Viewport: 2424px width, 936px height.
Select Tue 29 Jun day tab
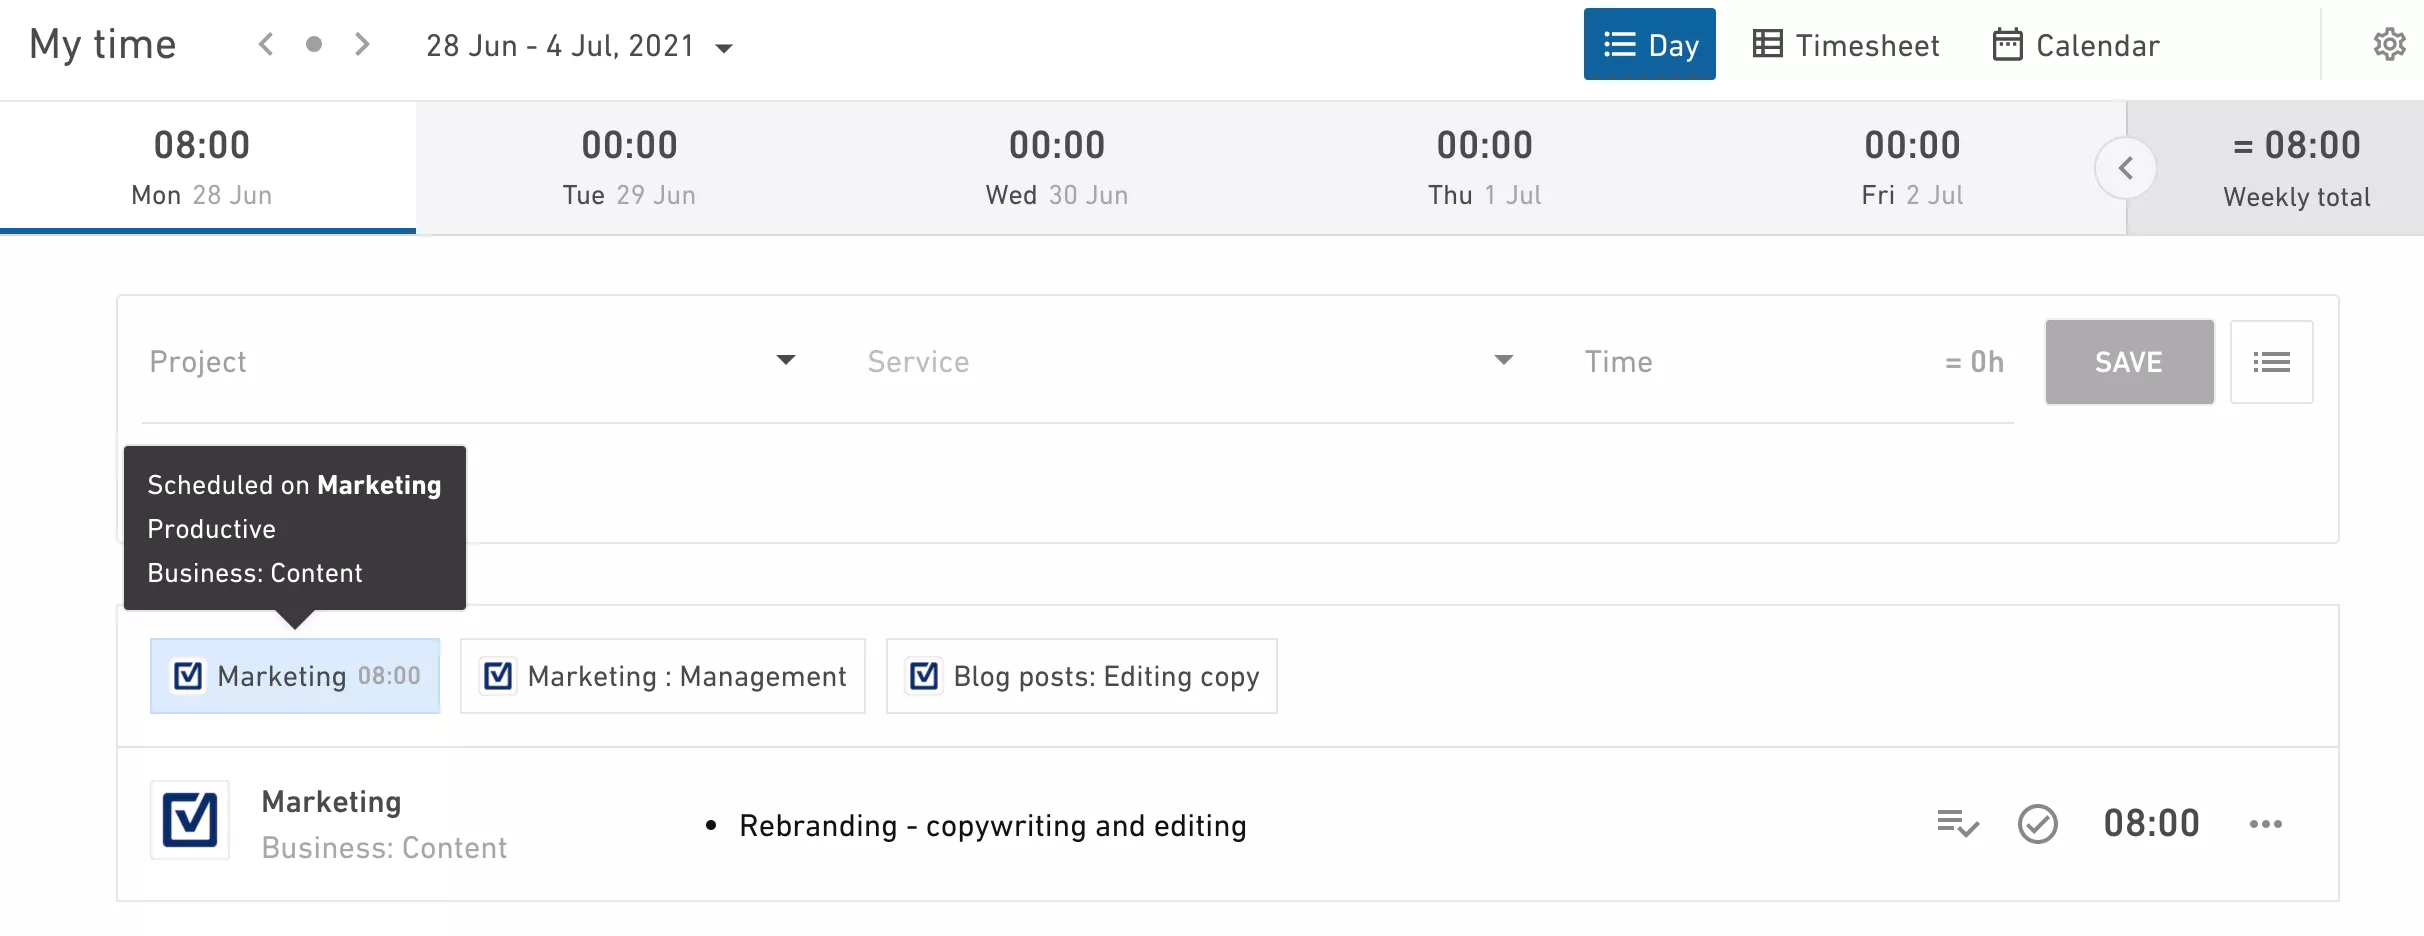pyautogui.click(x=629, y=167)
